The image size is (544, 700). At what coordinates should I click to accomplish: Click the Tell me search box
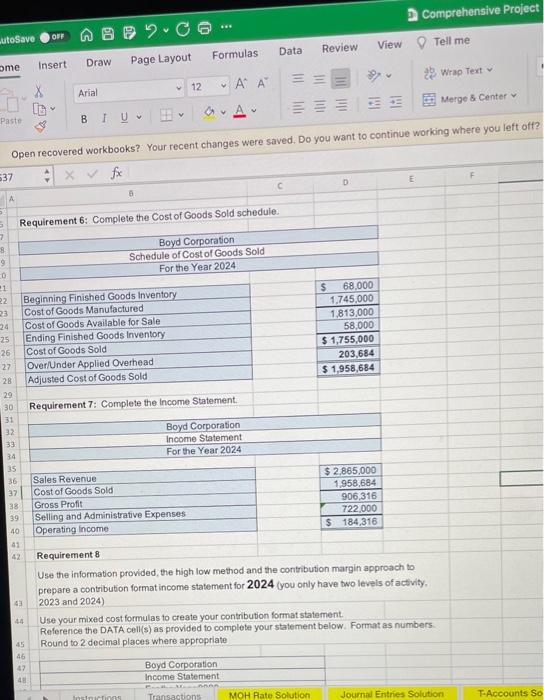(x=443, y=42)
